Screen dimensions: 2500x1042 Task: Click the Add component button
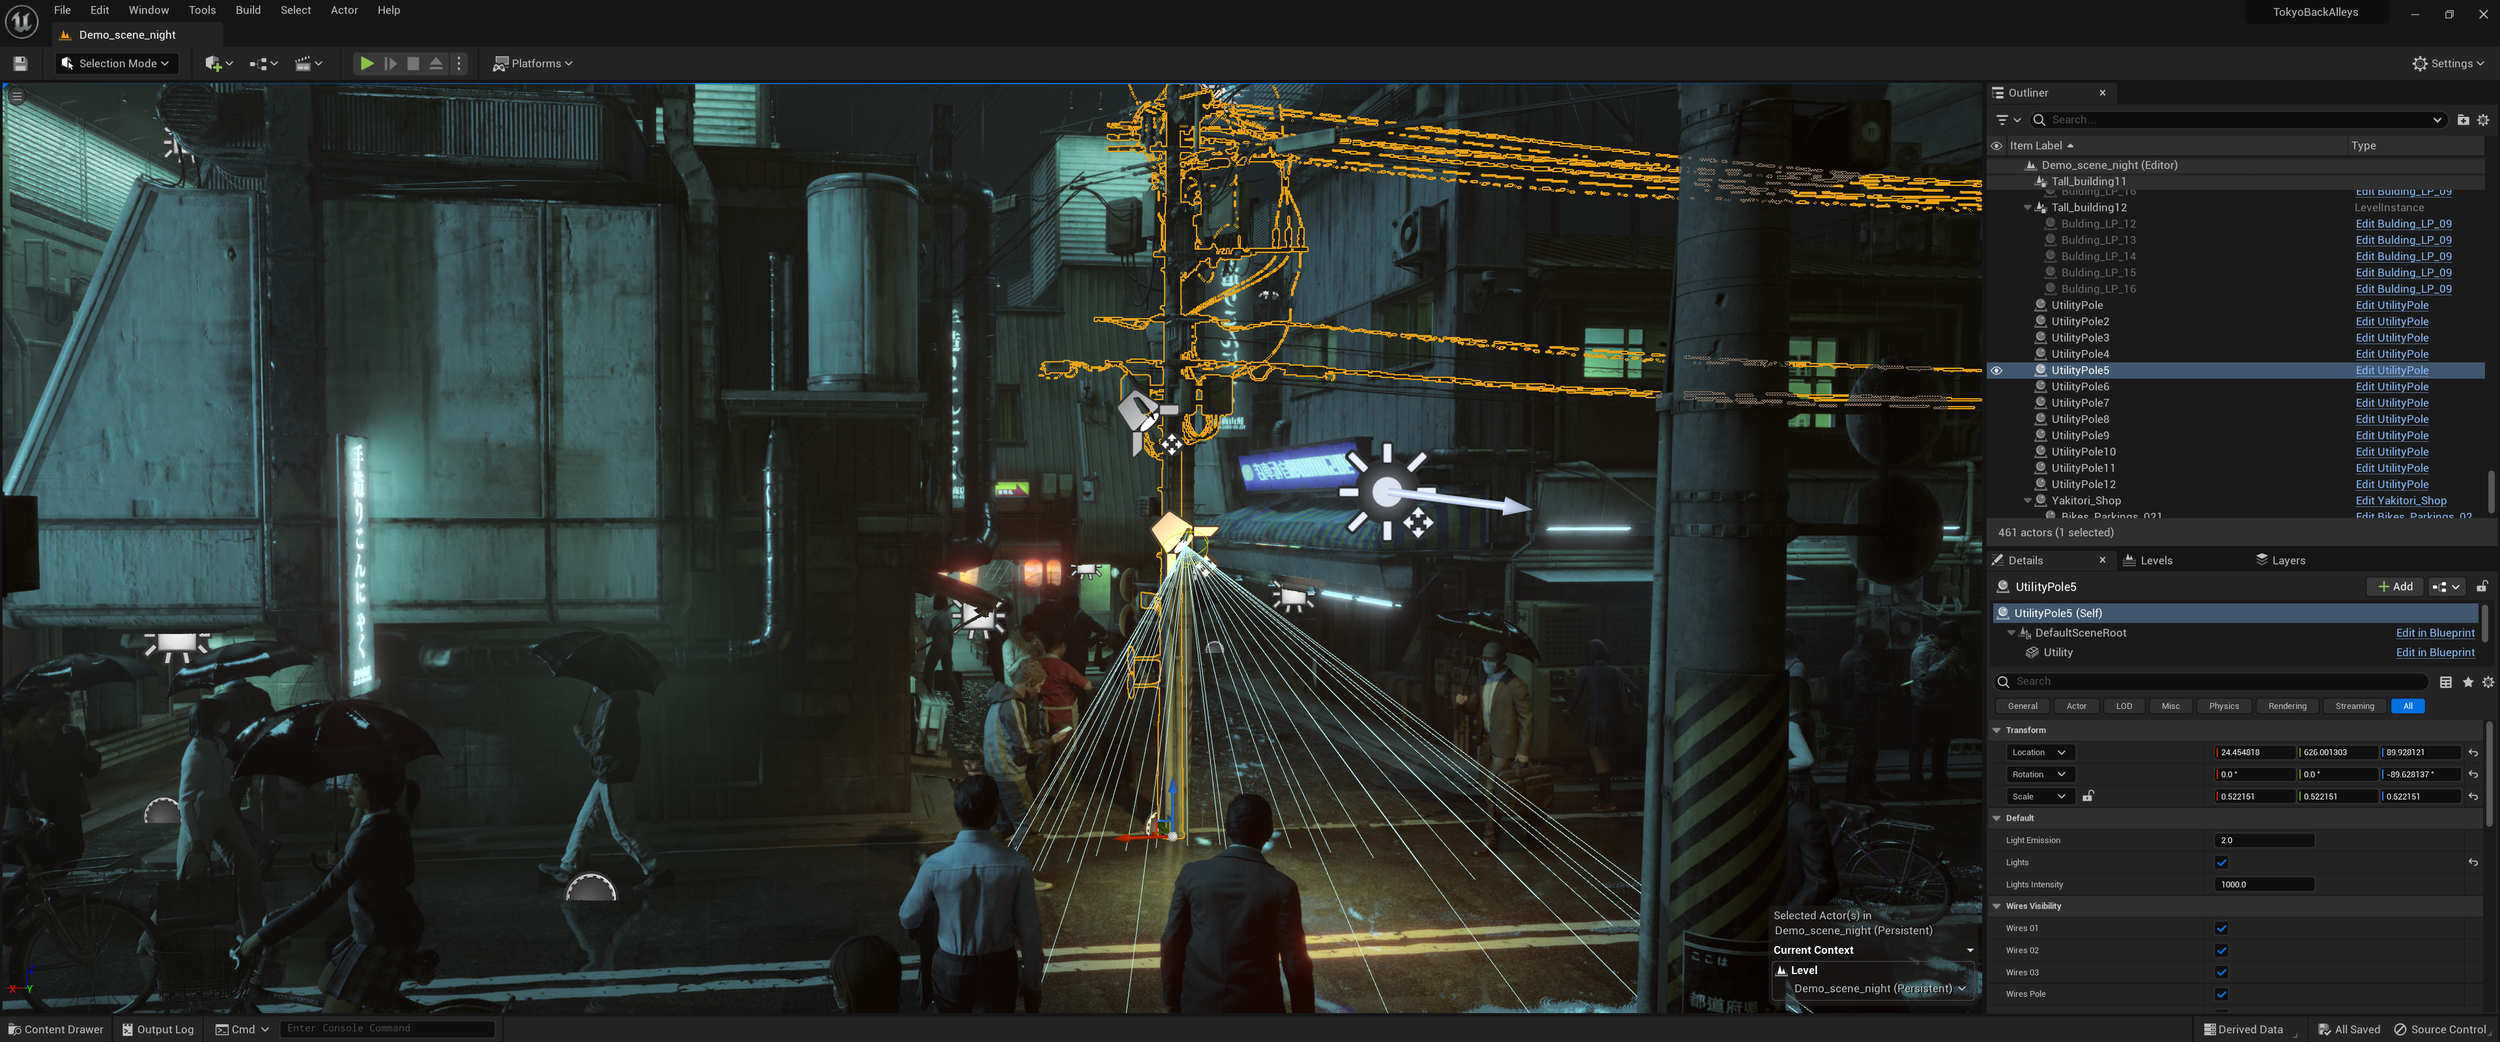(x=2394, y=587)
